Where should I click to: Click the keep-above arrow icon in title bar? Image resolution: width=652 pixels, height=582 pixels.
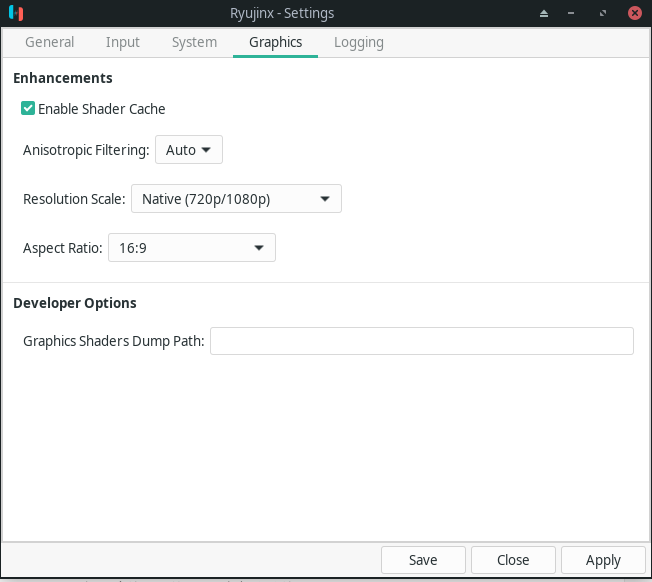[544, 14]
